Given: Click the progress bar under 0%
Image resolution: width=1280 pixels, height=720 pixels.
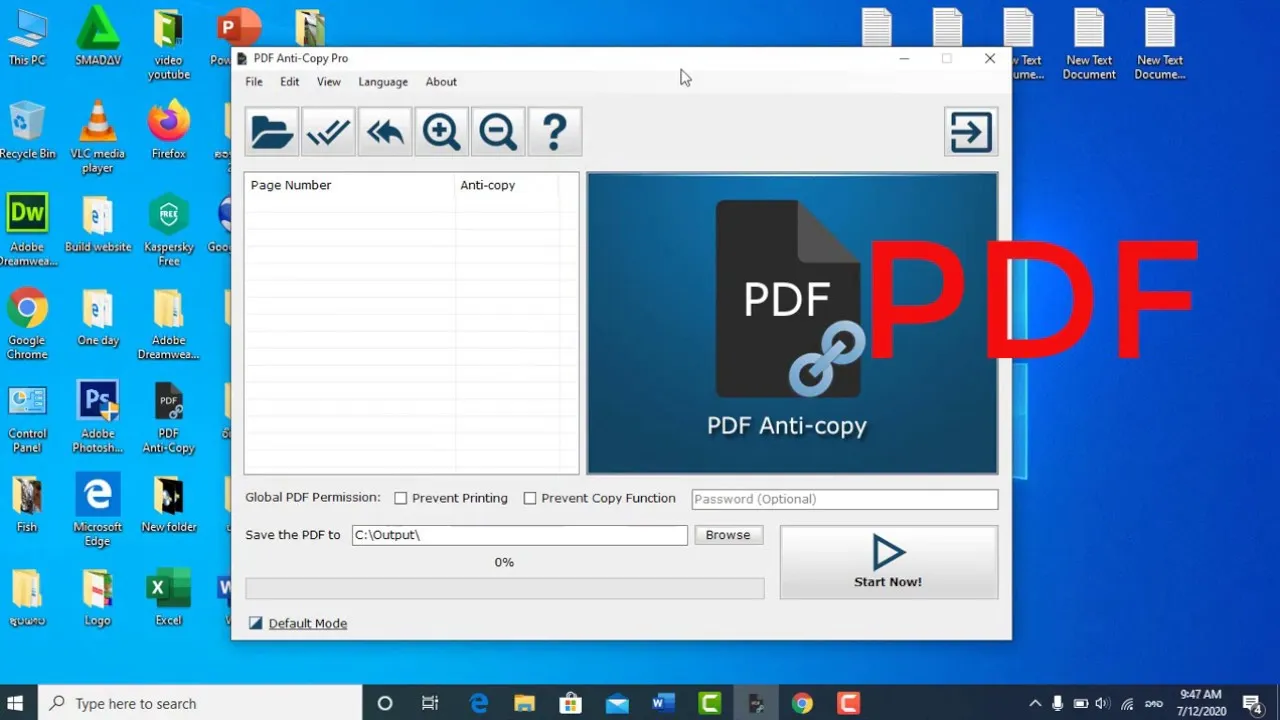Looking at the screenshot, I should click(505, 588).
